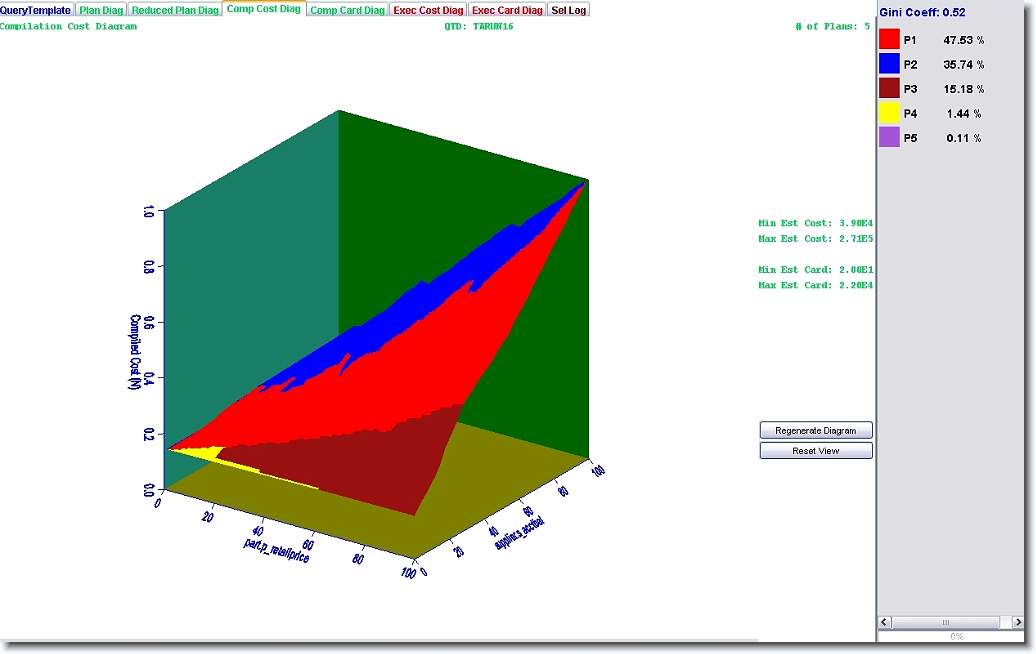Viewport: 1036px width, 654px height.
Task: View the Sel Log tab
Action: click(x=570, y=10)
